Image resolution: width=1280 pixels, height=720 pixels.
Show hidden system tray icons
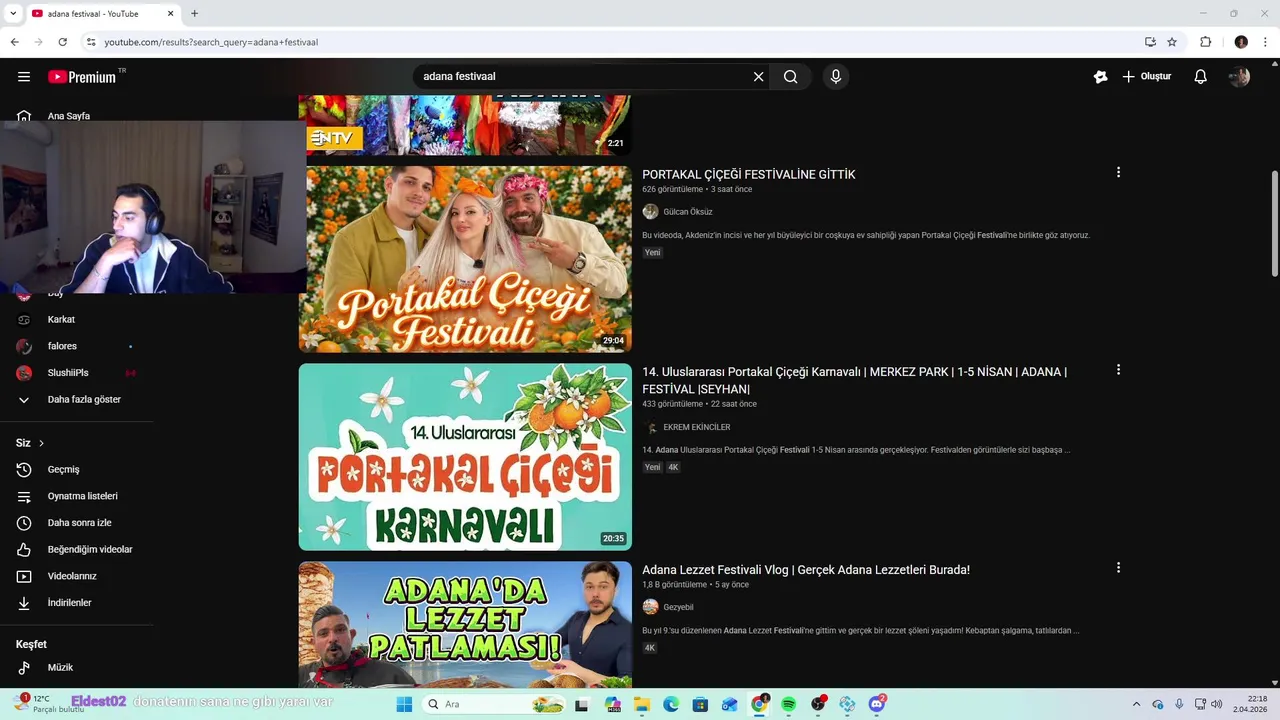[x=1136, y=704]
